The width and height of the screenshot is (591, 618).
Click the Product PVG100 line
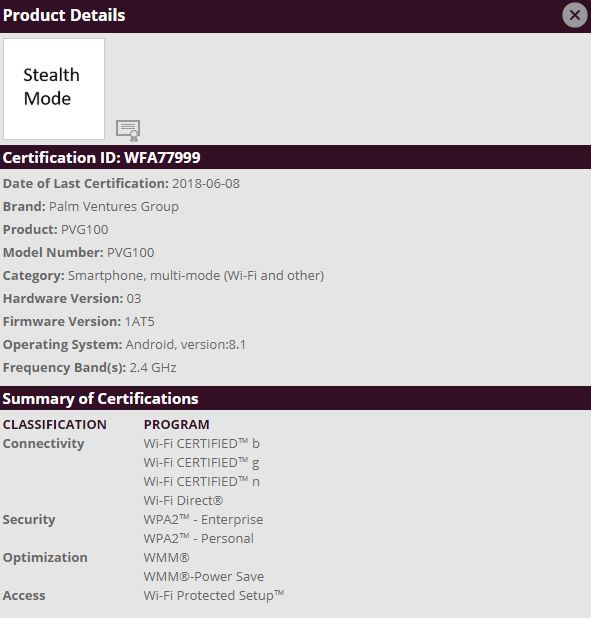tap(56, 229)
